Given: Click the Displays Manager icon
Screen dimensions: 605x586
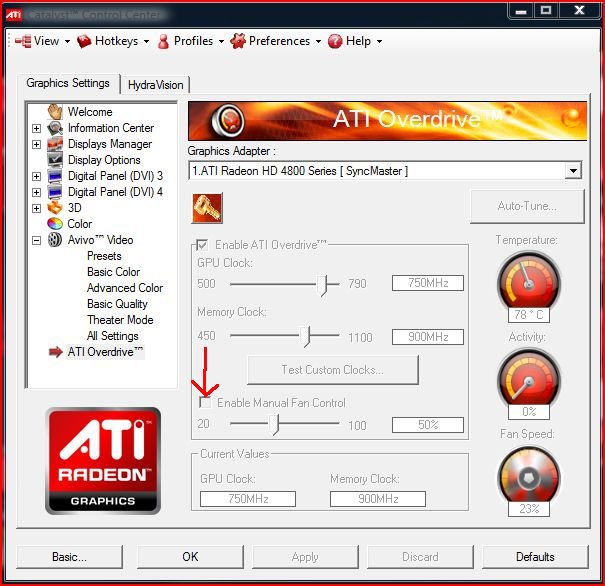Looking at the screenshot, I should click(55, 144).
